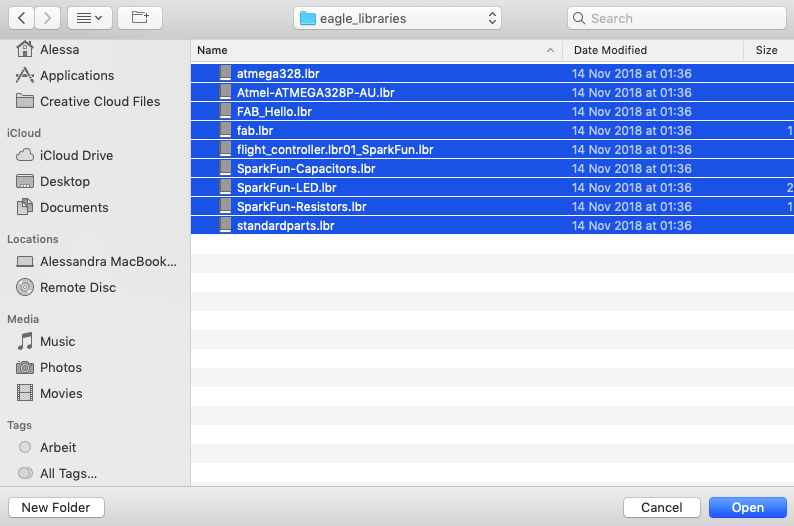Select the SparkFun-Resistors.lbr file
This screenshot has width=794, height=526.
492,207
